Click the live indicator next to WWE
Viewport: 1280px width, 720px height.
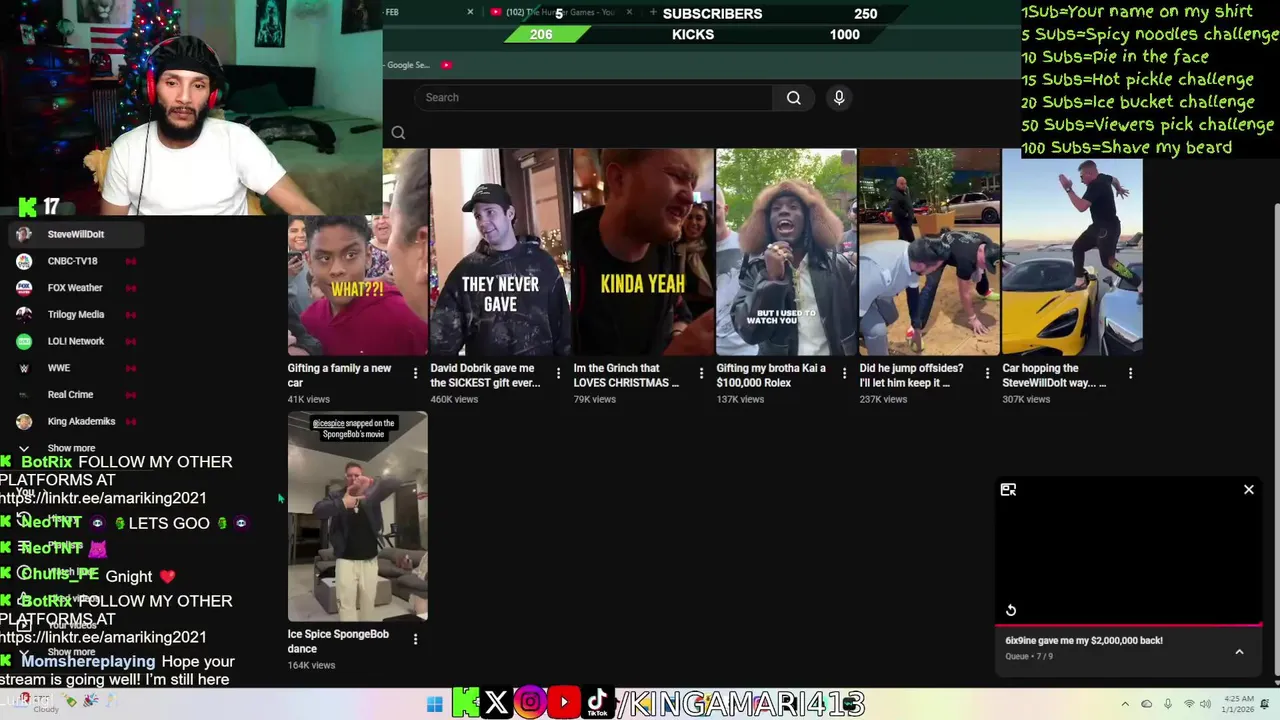(130, 368)
